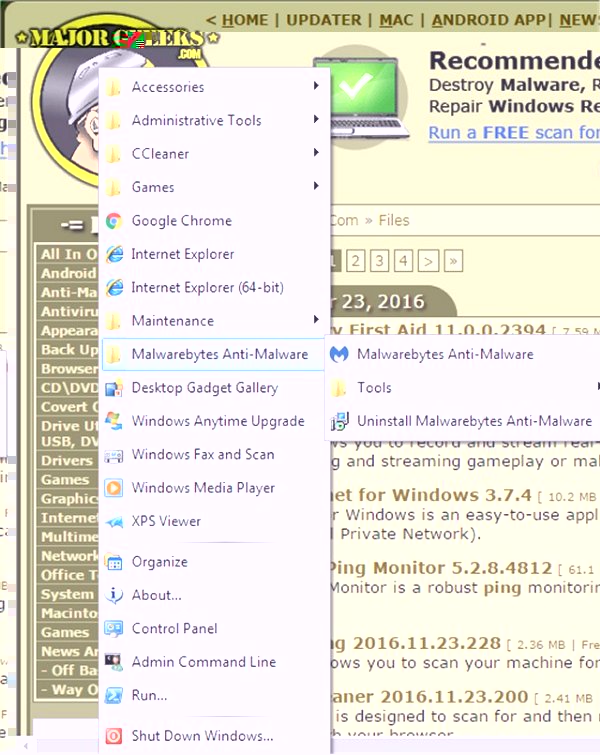Click the Tools folder icon in submenu
Screen dimensions: 600x755
point(339,388)
